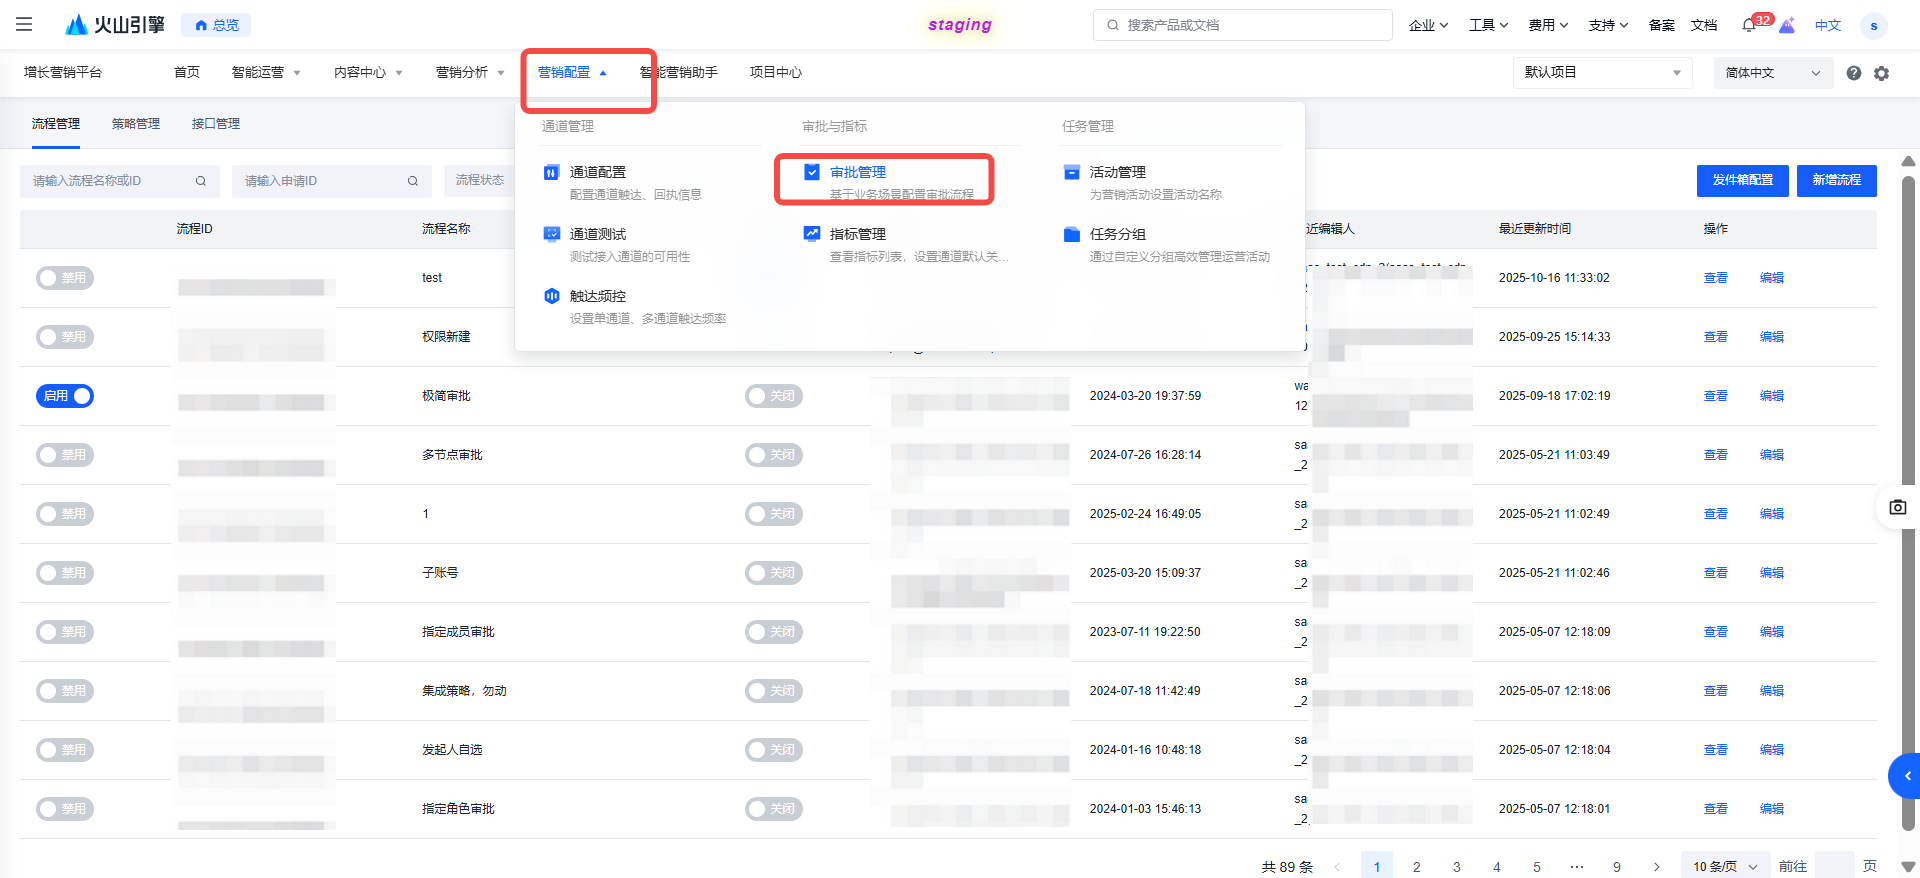Click the 通道配置 icon in the menu
Image resolution: width=1920 pixels, height=878 pixels.
551,172
